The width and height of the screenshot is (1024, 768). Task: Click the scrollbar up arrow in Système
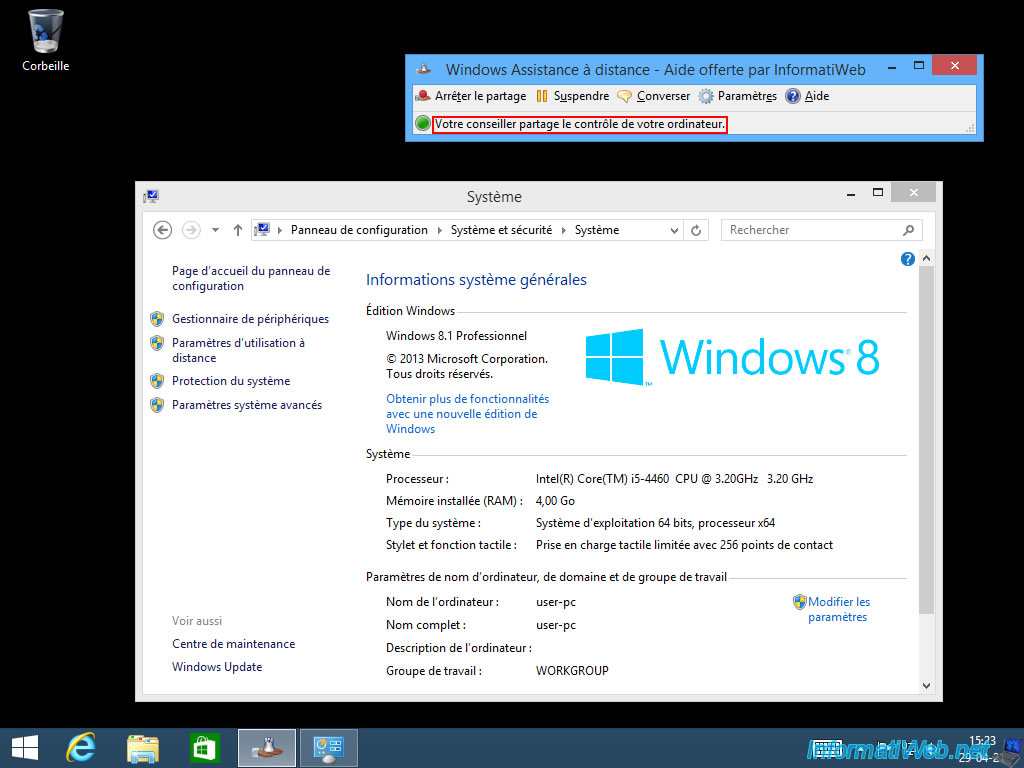tap(926, 259)
